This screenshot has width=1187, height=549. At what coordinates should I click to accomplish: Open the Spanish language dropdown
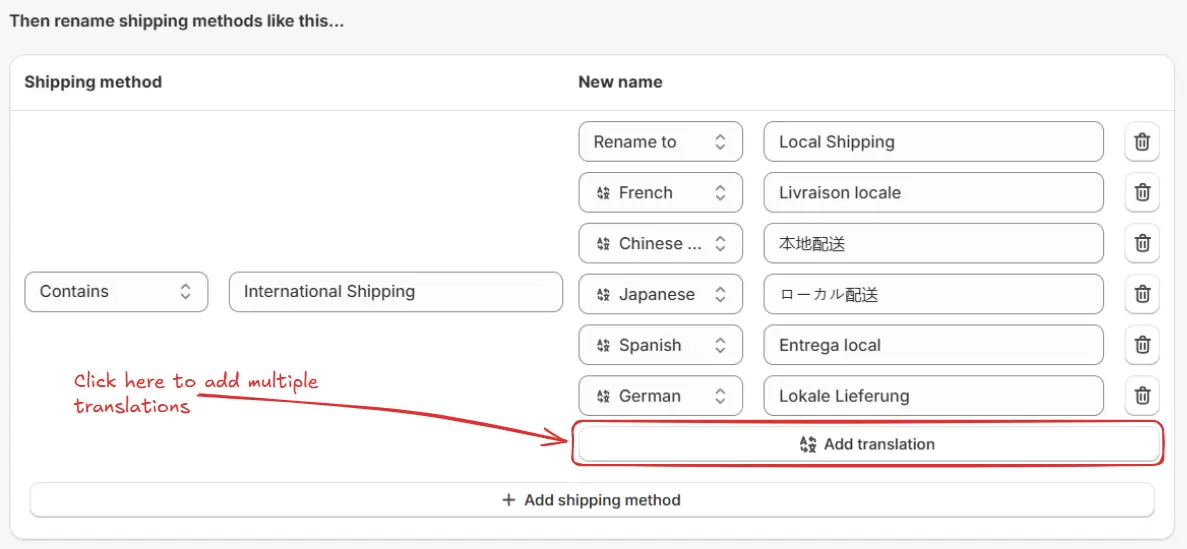pos(660,345)
